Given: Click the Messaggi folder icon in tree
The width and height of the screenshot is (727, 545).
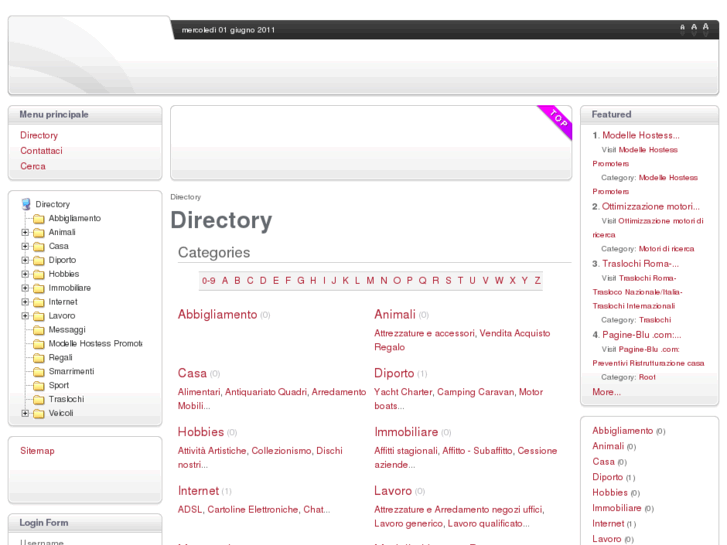Looking at the screenshot, I should coord(39,330).
